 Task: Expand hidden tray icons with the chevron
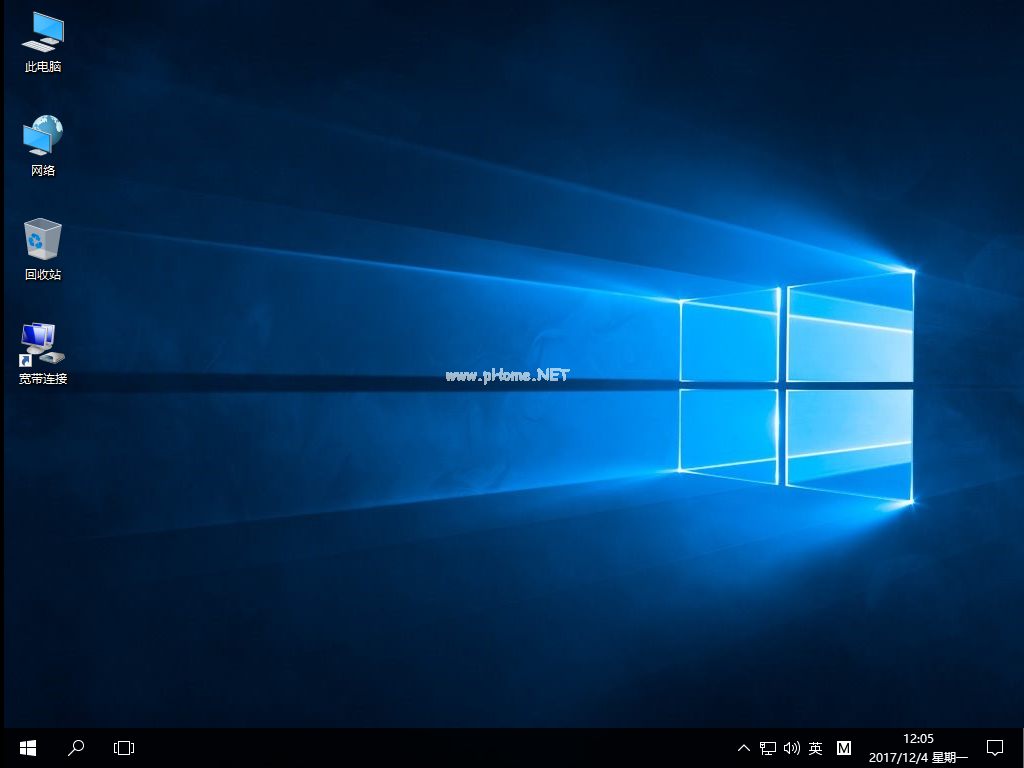pos(743,748)
